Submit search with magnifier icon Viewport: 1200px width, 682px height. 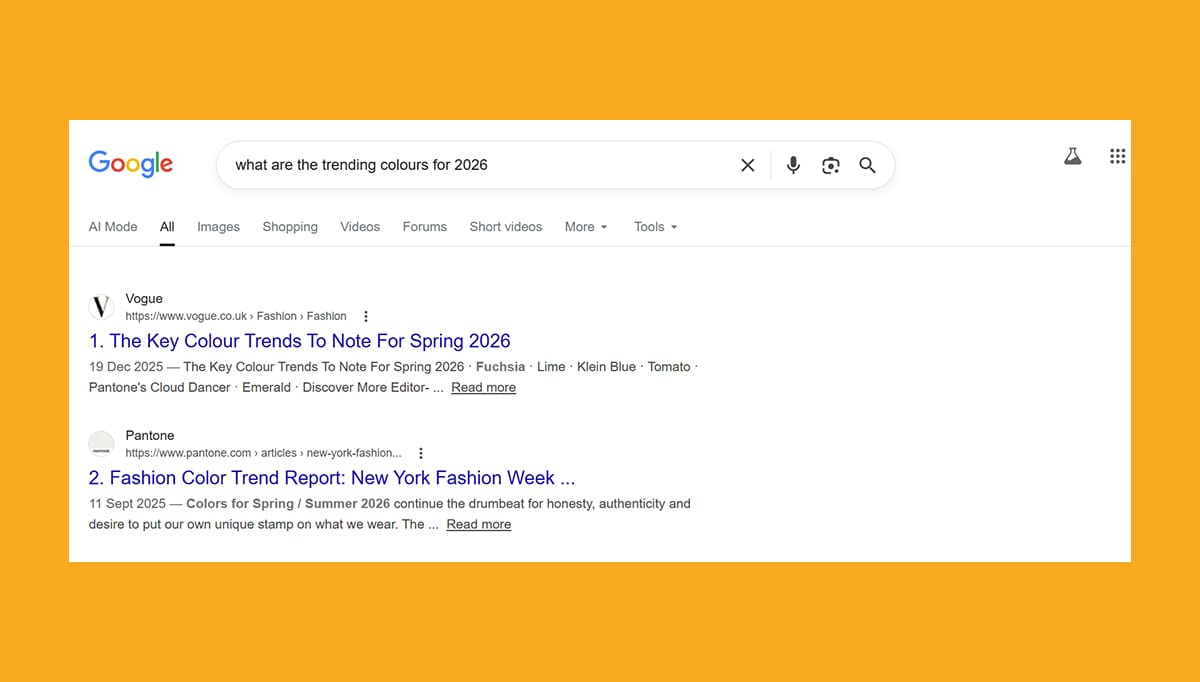point(867,165)
